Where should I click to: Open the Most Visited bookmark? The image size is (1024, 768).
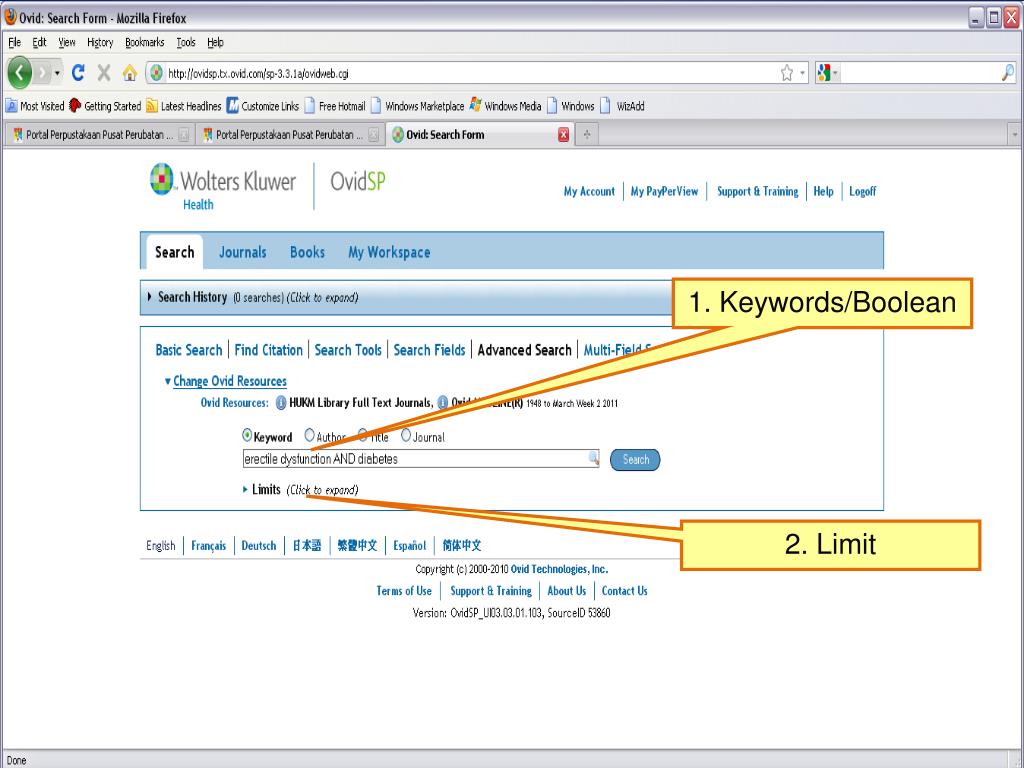[x=35, y=106]
